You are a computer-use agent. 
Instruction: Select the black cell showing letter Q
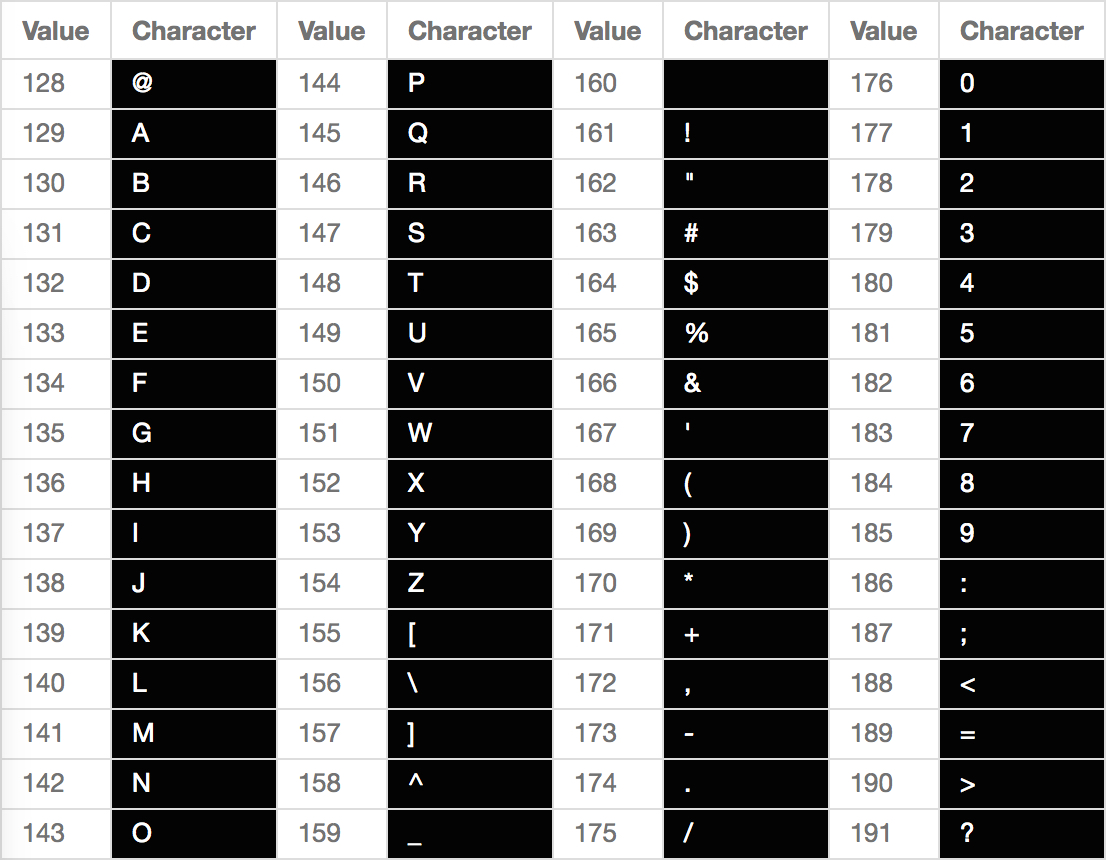[470, 134]
